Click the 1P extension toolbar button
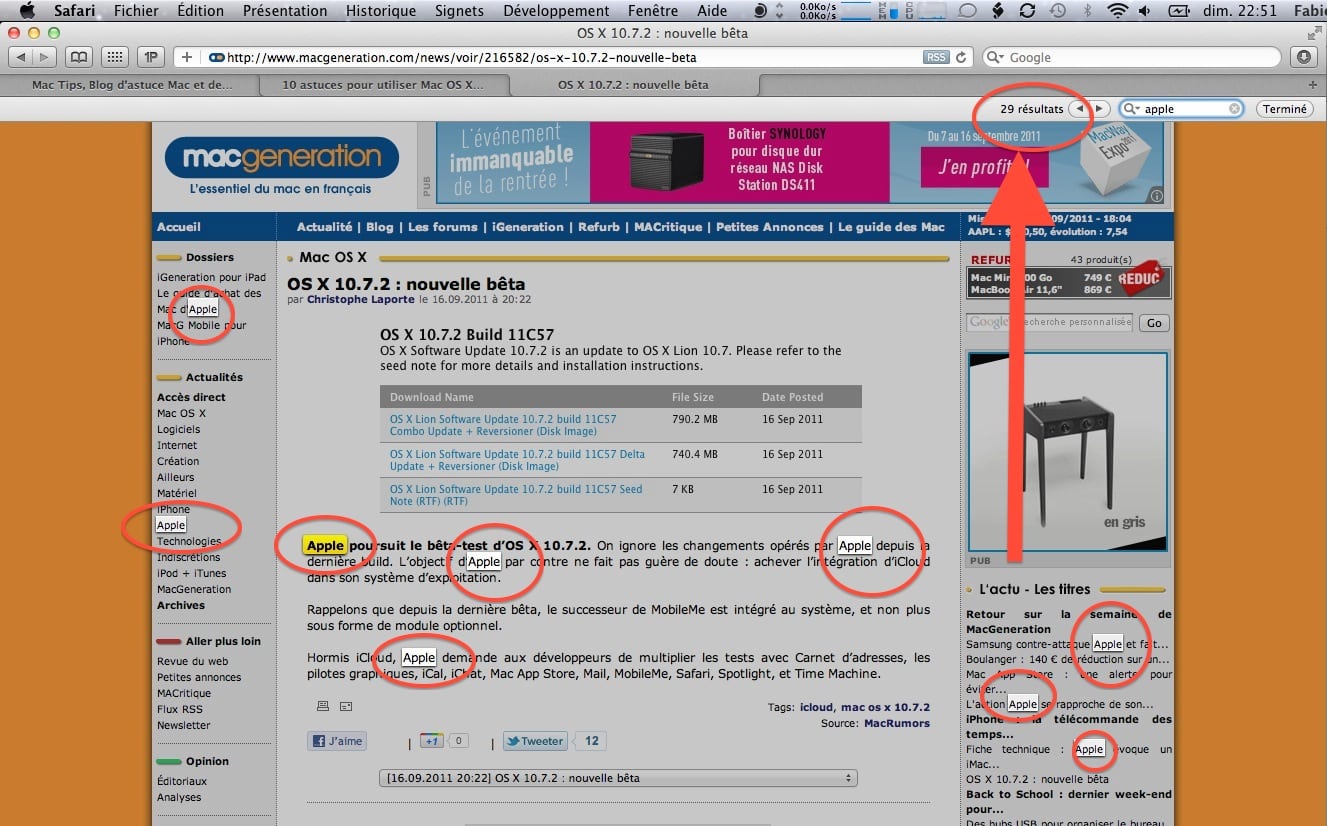The image size is (1327, 826). (x=150, y=57)
